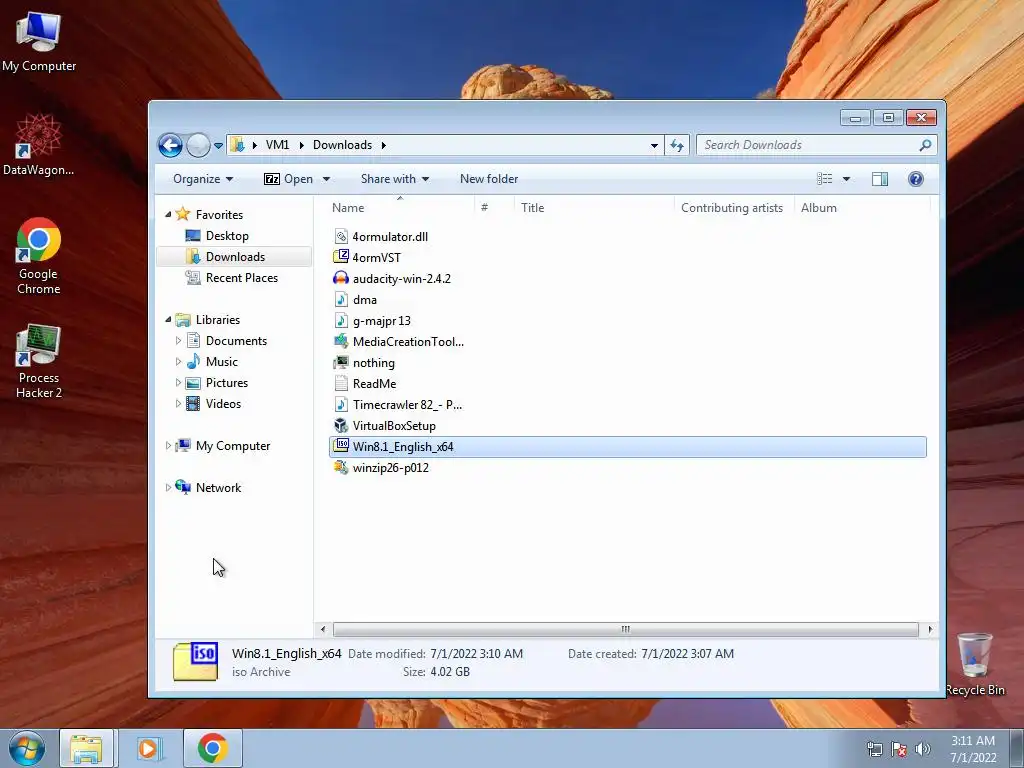
Task: Click New folder in toolbar
Action: point(488,179)
